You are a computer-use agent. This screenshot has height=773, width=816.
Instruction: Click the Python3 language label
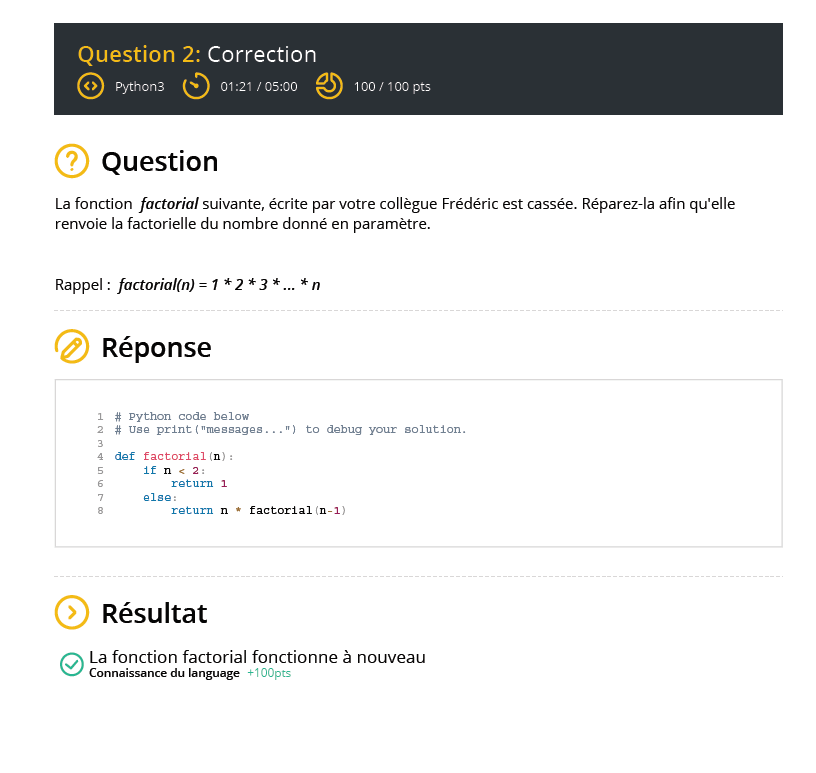point(139,87)
